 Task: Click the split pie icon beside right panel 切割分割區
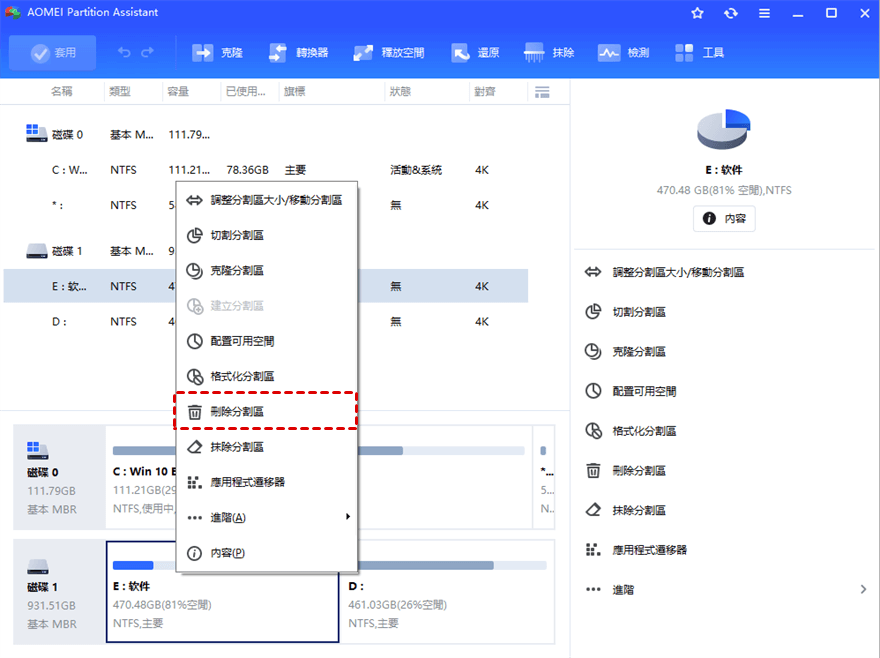click(593, 312)
